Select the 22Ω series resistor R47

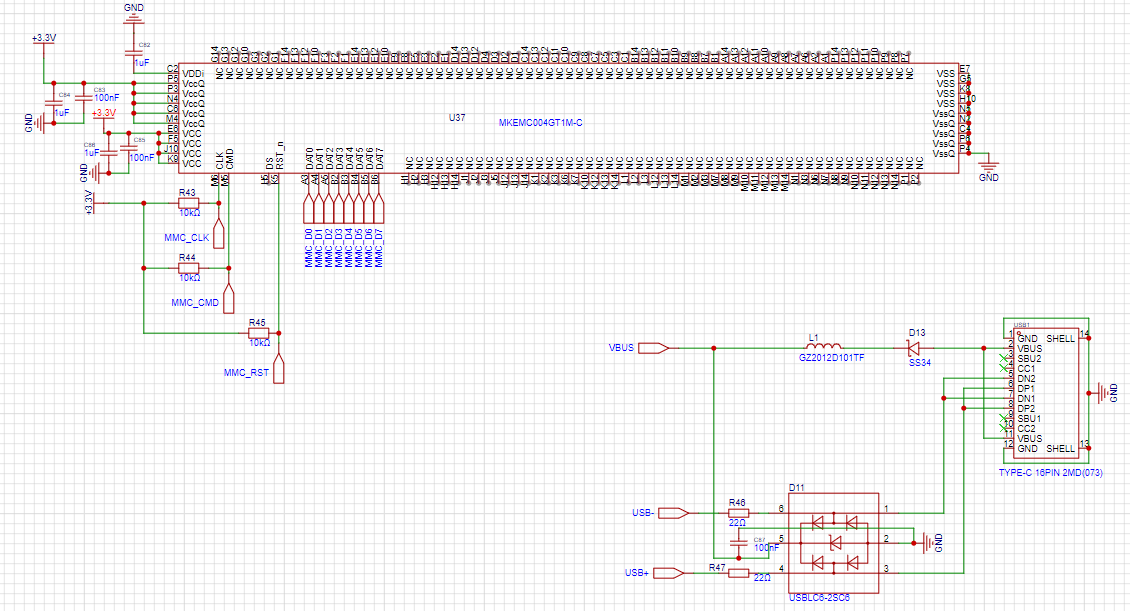click(737, 572)
